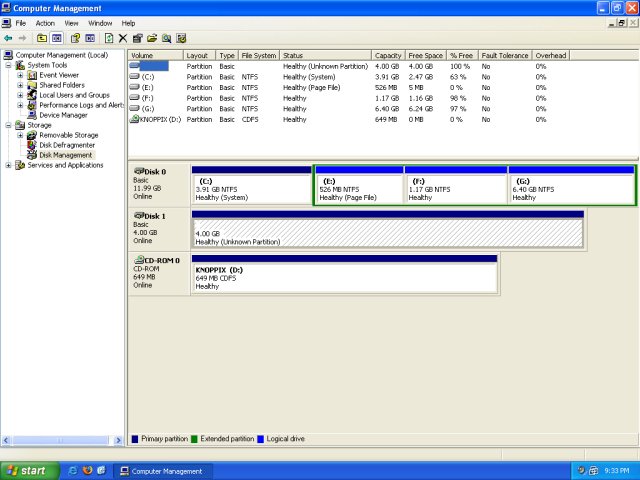Screen dimensions: 640x480
Task: Open the View menu
Action: 71,22
